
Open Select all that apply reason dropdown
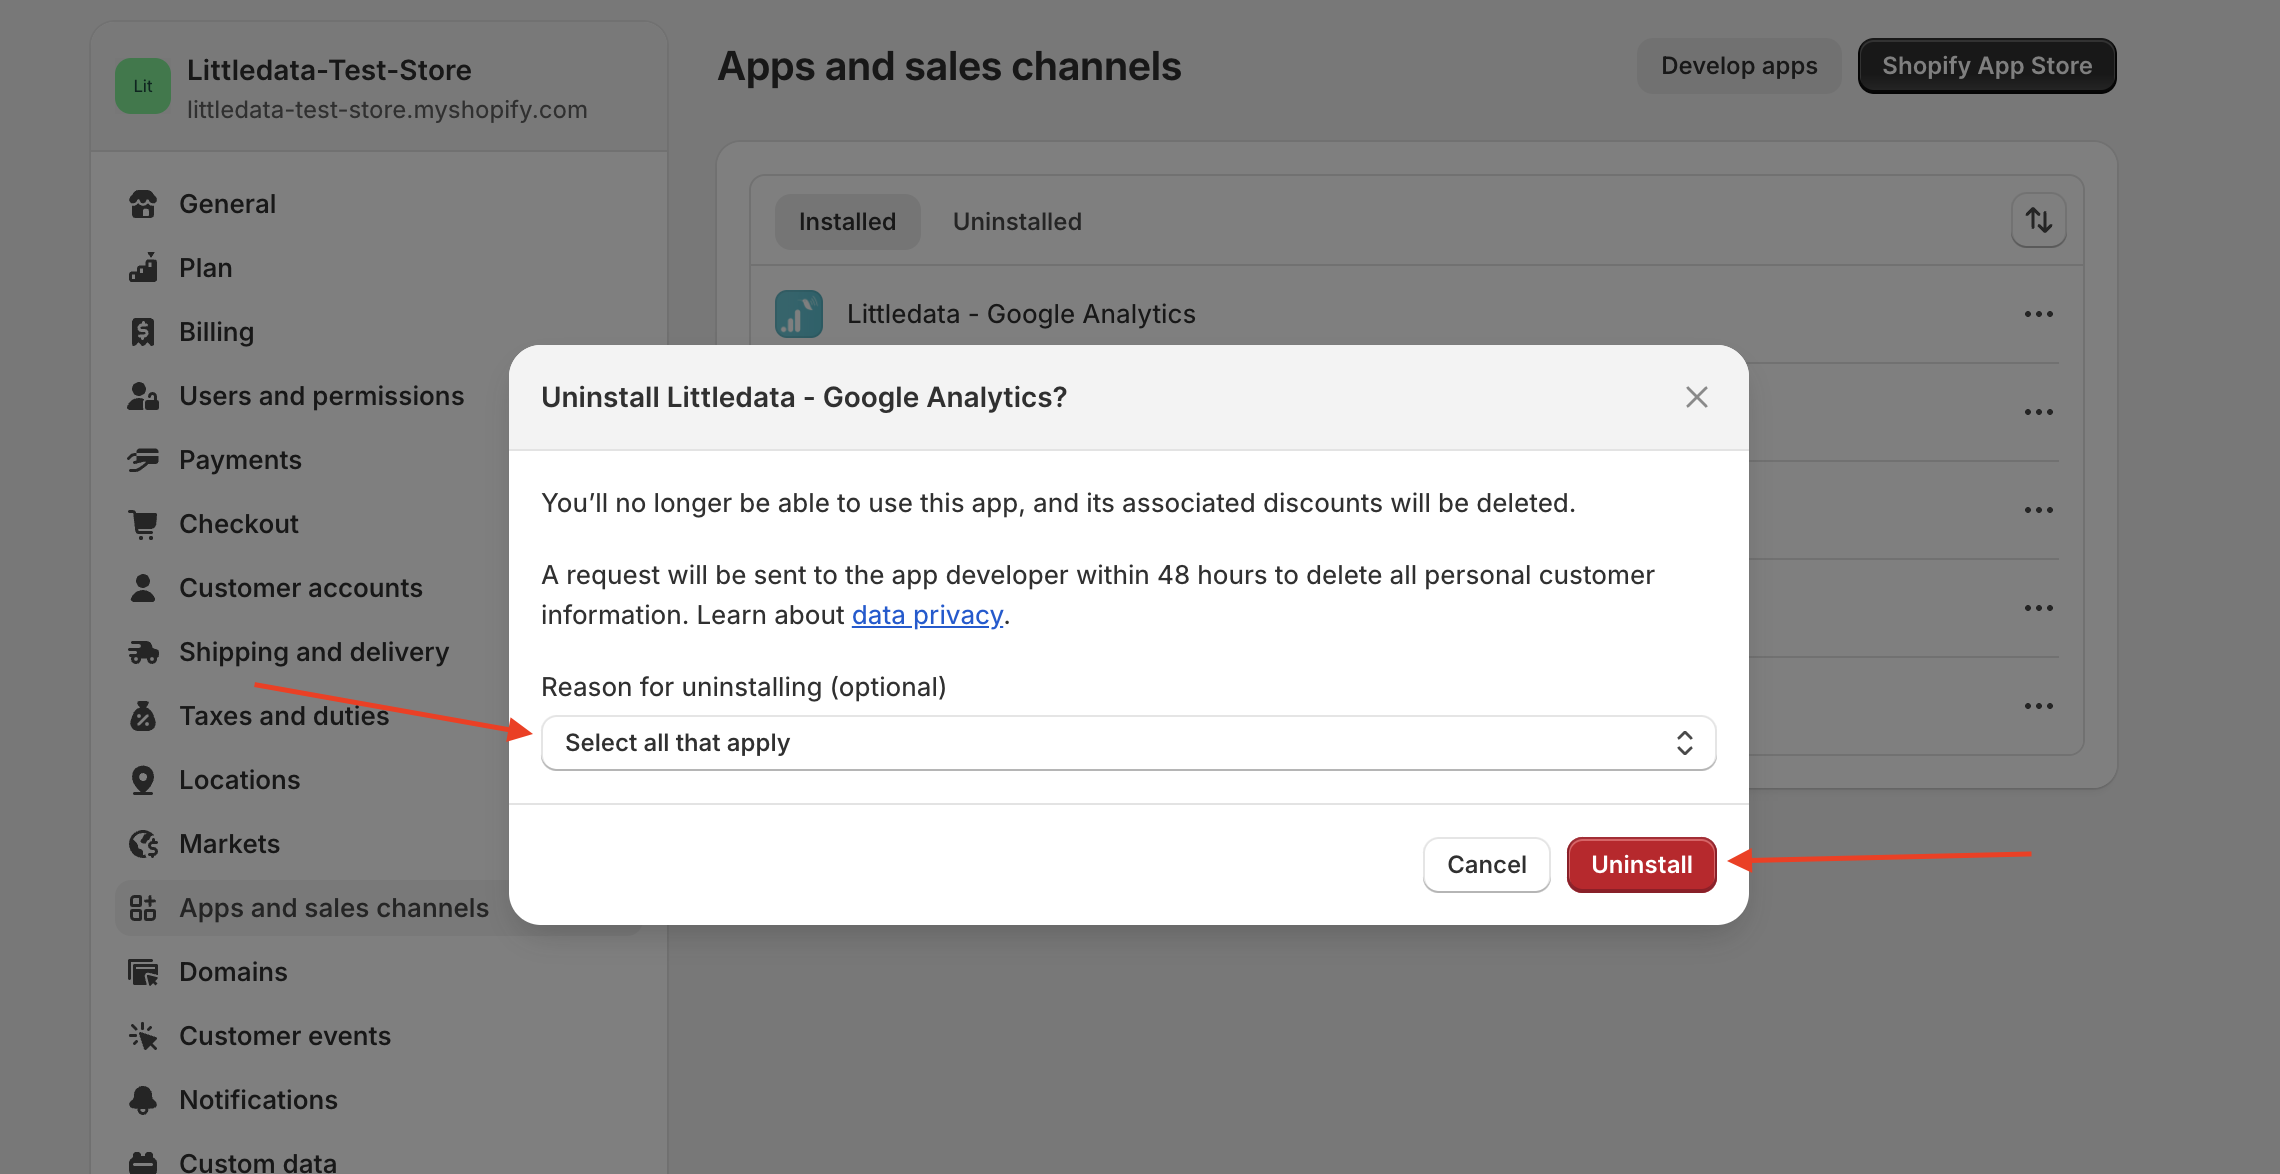(x=1129, y=743)
